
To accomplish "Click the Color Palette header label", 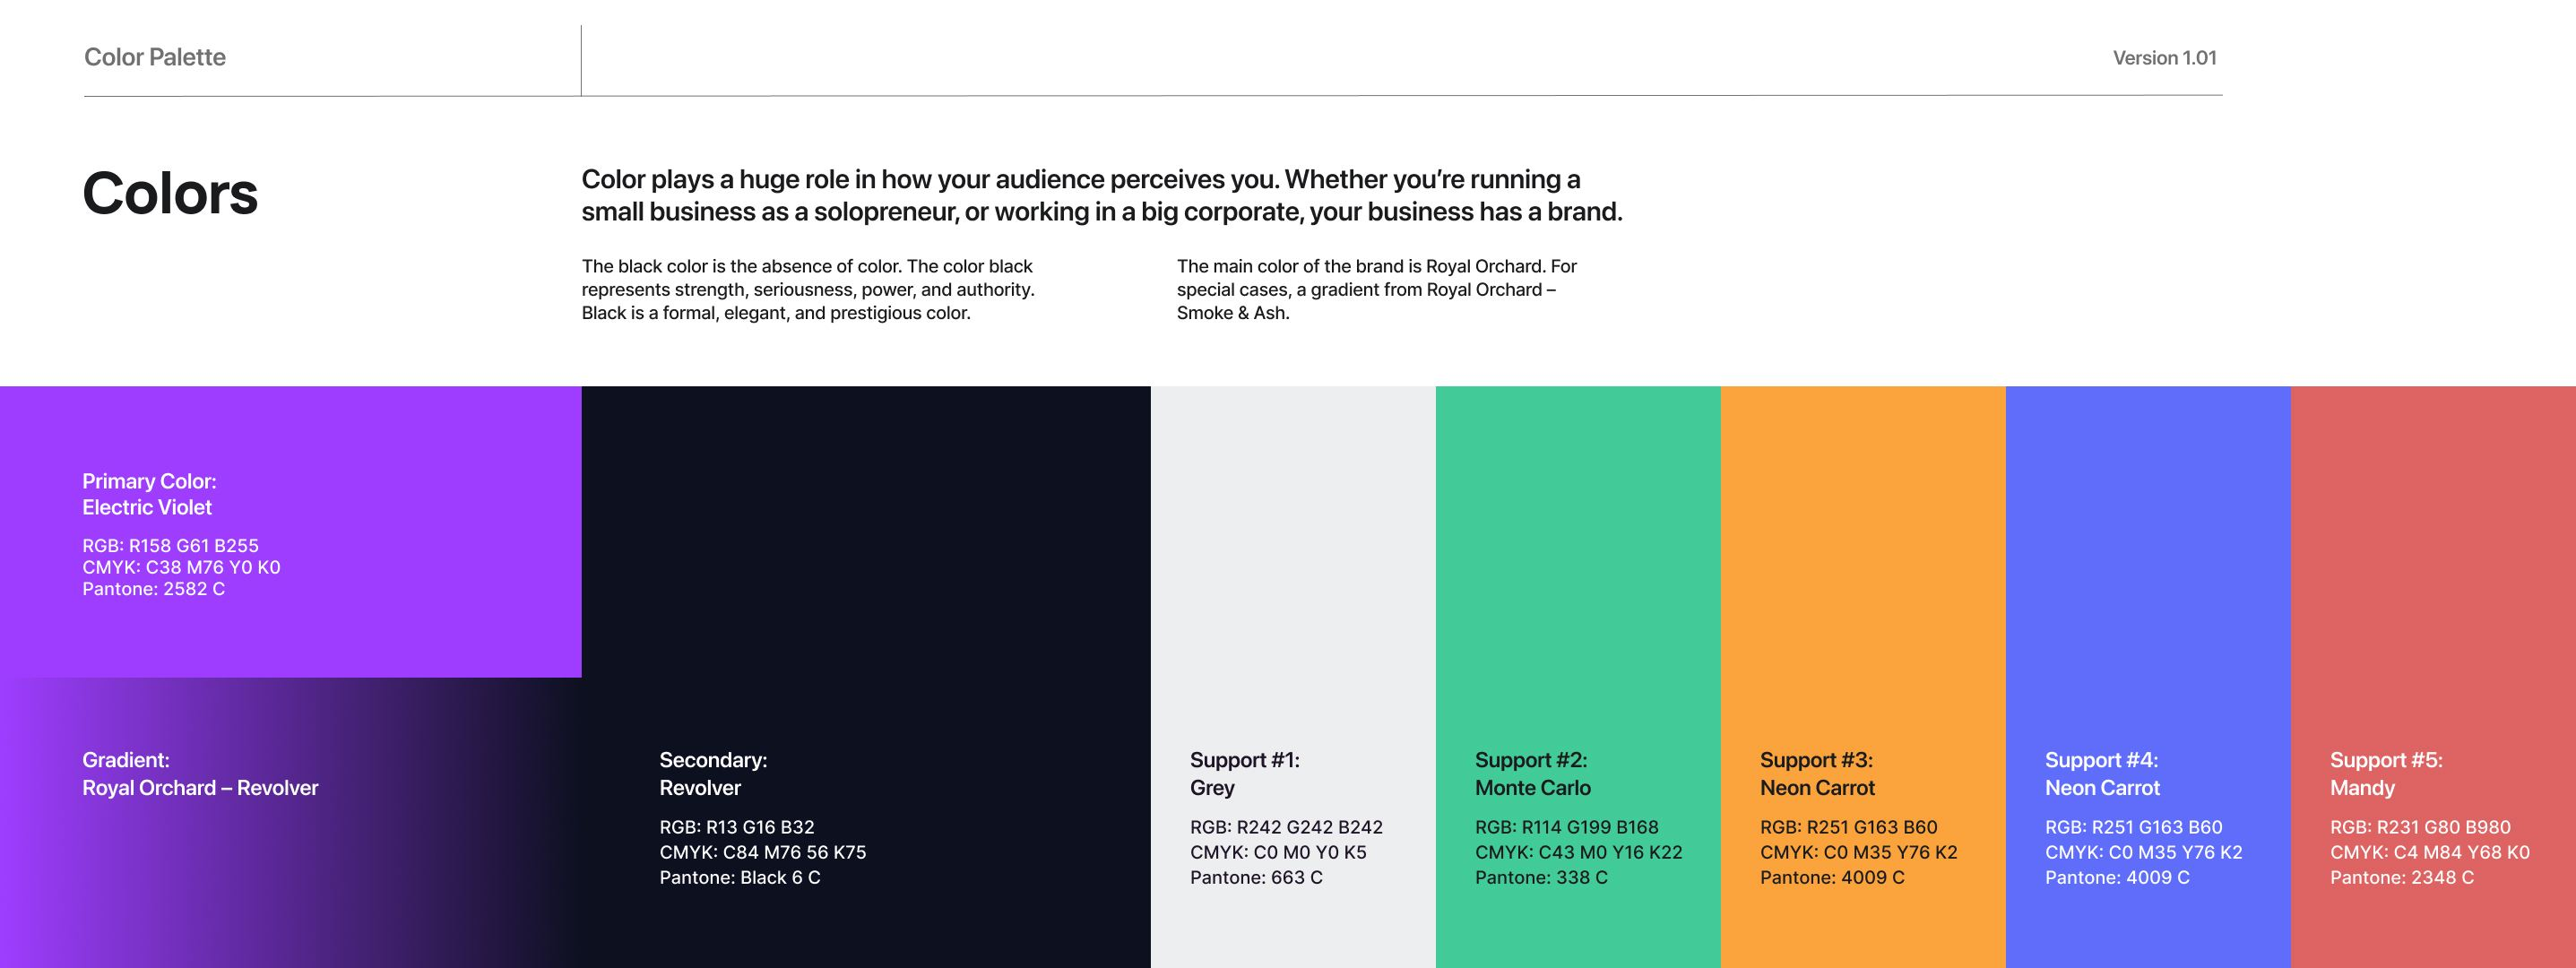I will 155,57.
